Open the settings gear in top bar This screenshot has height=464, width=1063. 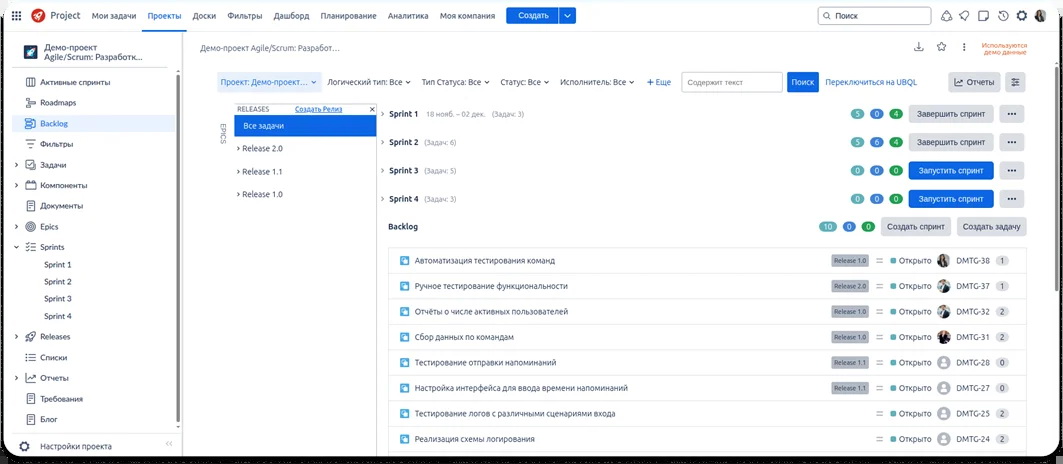point(1021,16)
